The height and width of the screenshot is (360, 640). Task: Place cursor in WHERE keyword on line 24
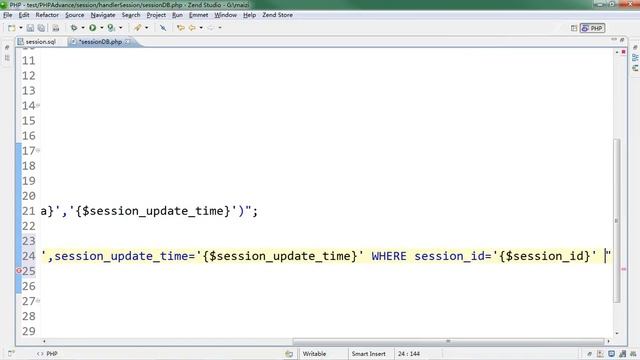pyautogui.click(x=389, y=256)
